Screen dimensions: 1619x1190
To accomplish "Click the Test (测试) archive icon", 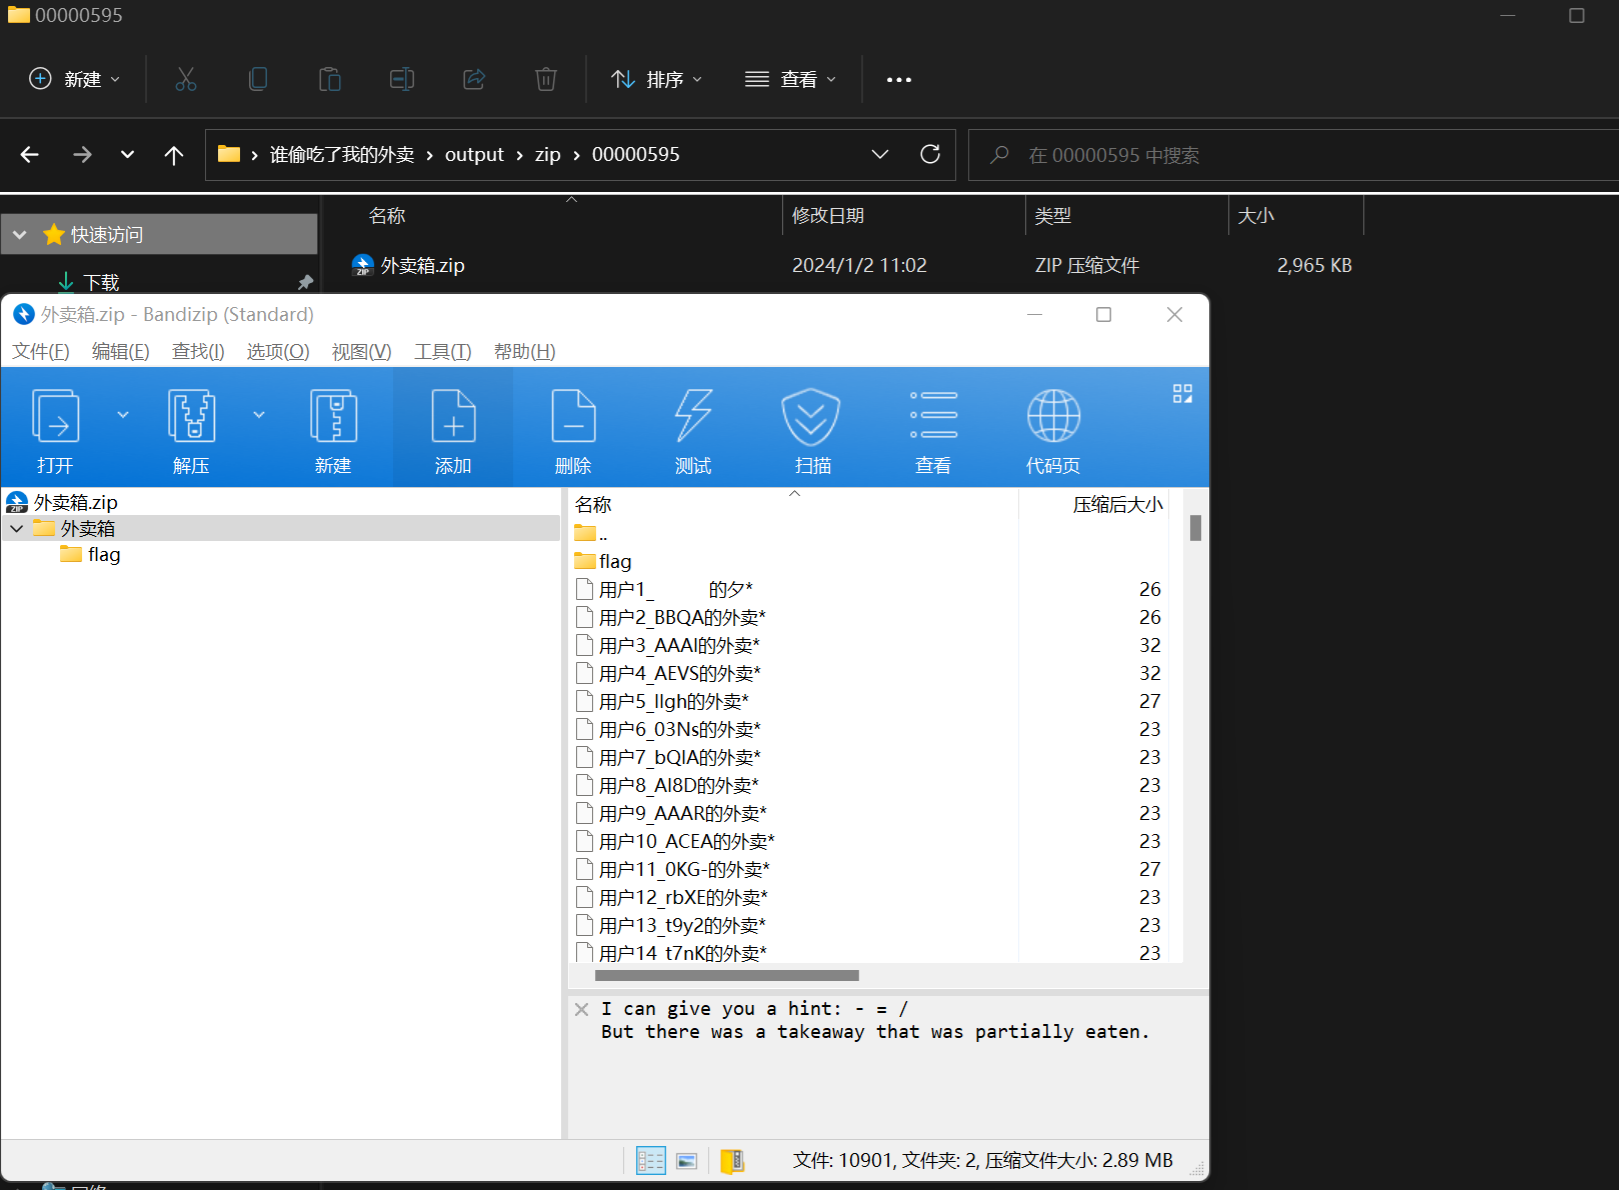I will tap(693, 416).
